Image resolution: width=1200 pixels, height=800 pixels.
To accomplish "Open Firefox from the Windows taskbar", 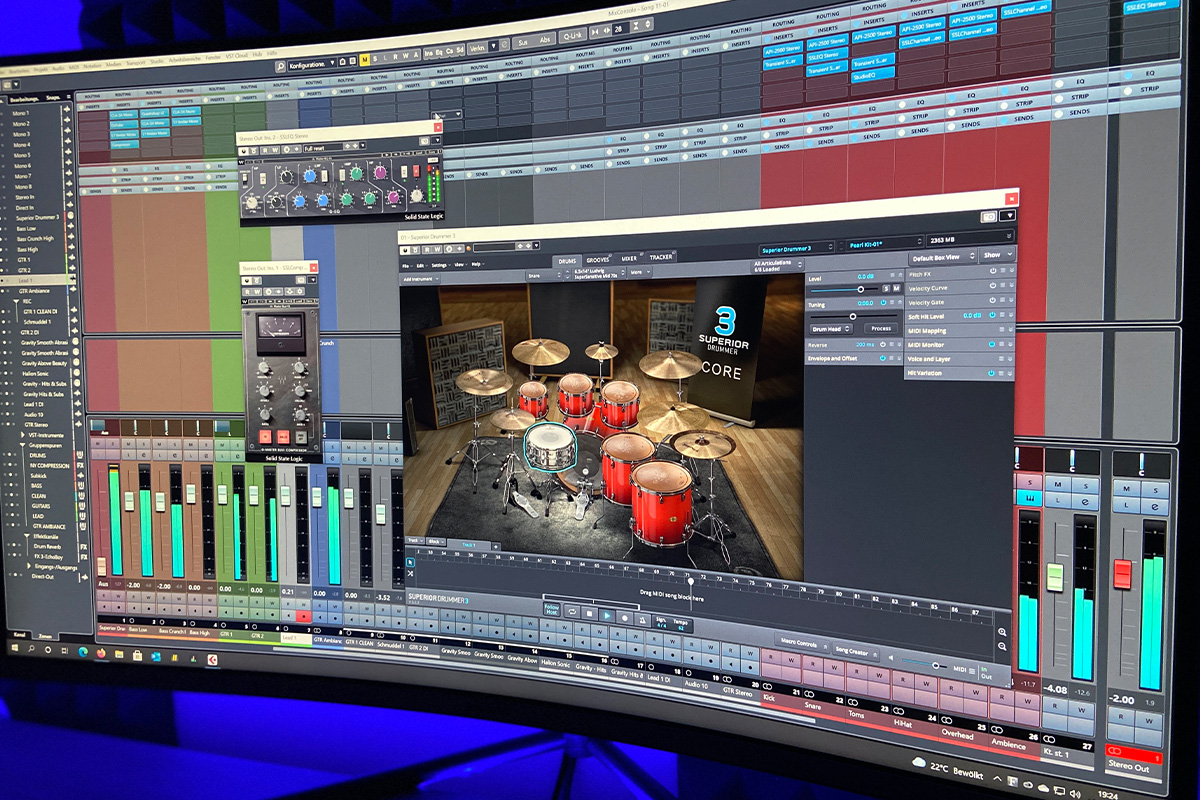I will [x=101, y=653].
